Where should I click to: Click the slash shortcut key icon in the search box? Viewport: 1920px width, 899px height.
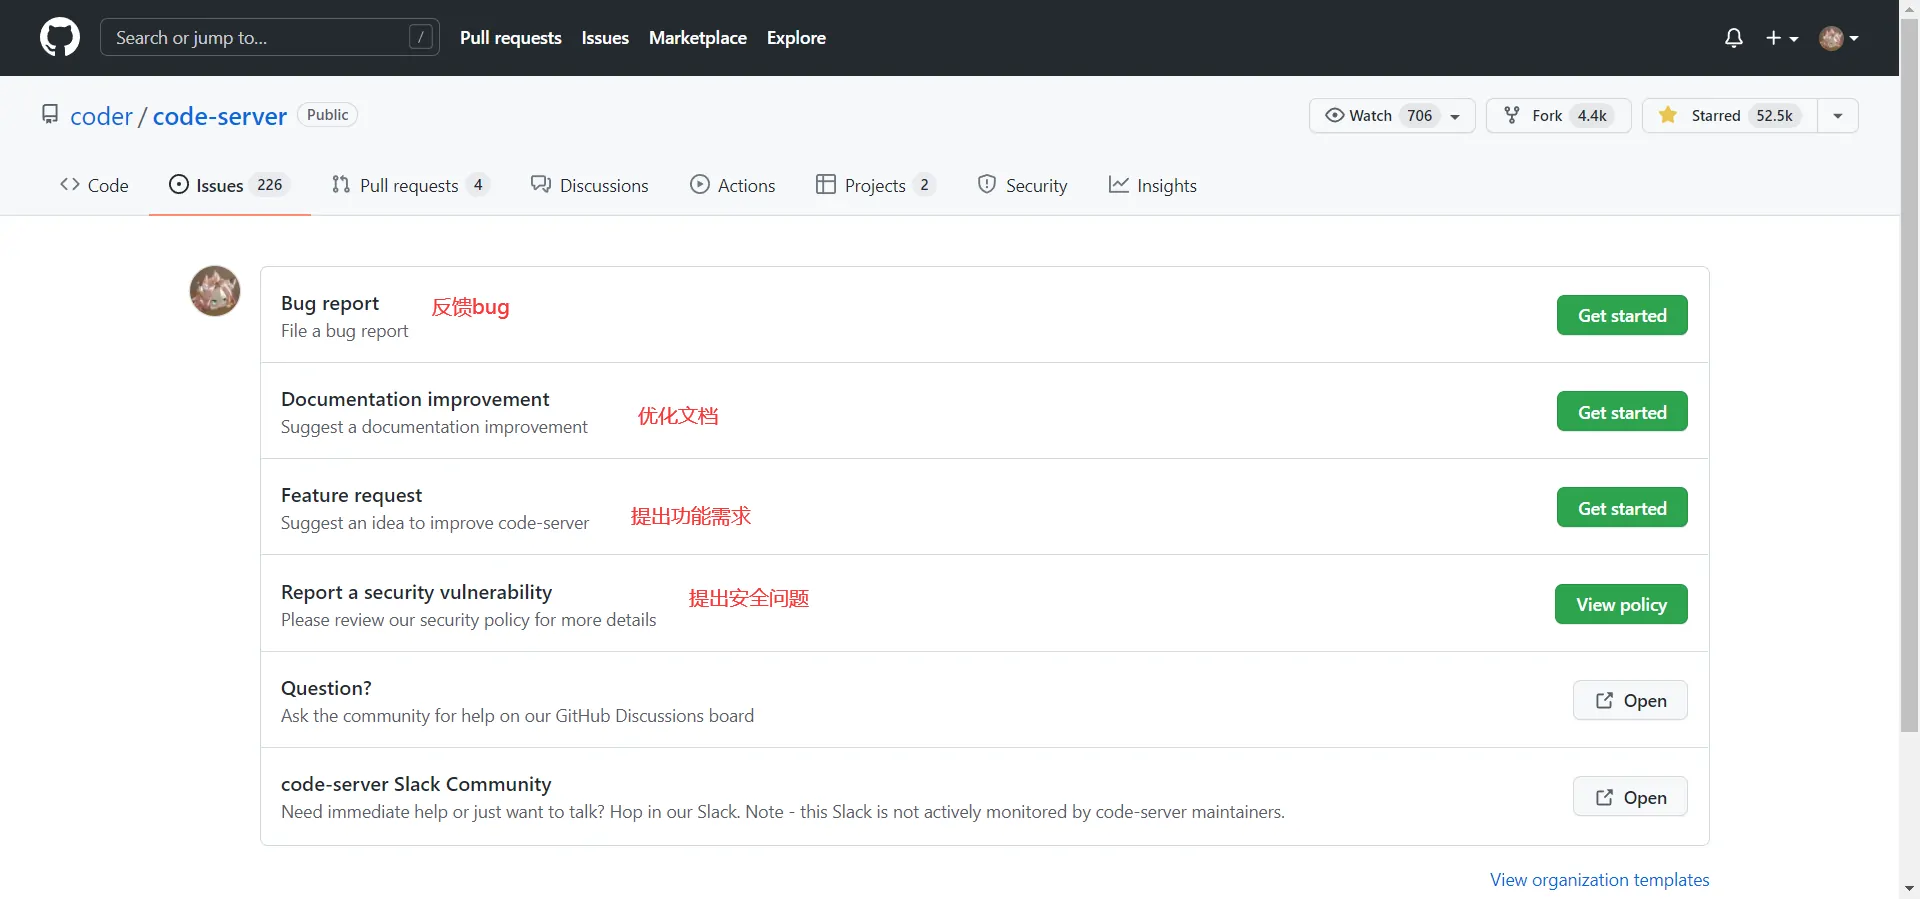[421, 37]
